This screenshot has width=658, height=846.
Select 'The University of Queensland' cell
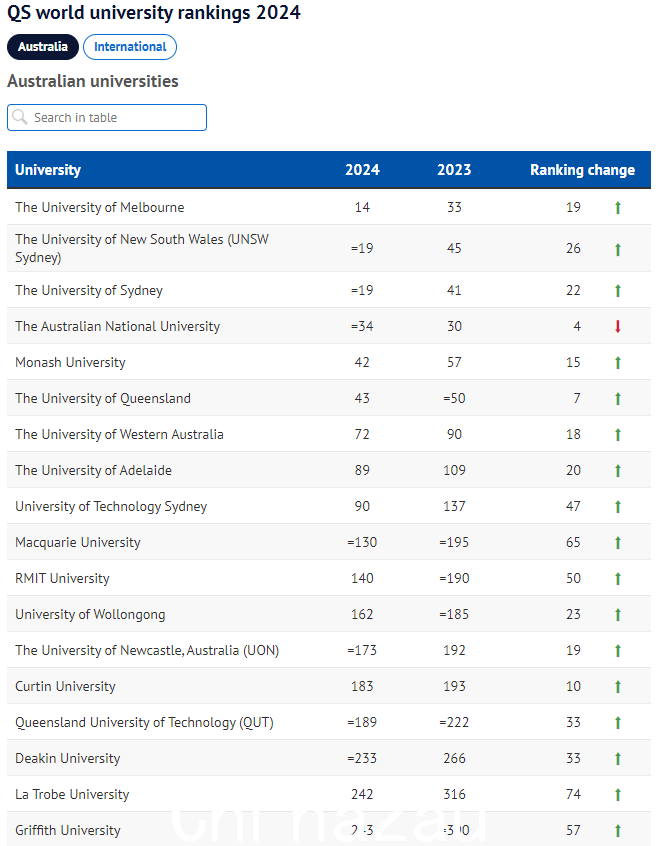point(103,398)
